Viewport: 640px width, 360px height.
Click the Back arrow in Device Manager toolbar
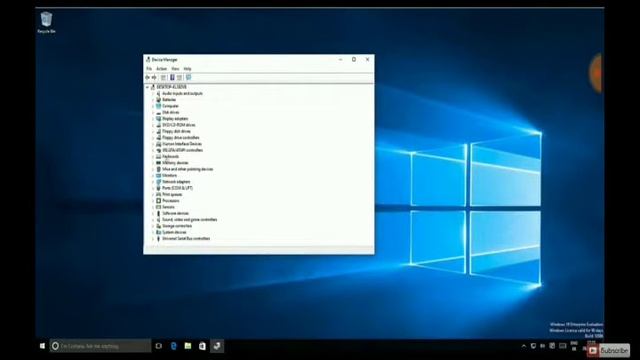[147, 78]
